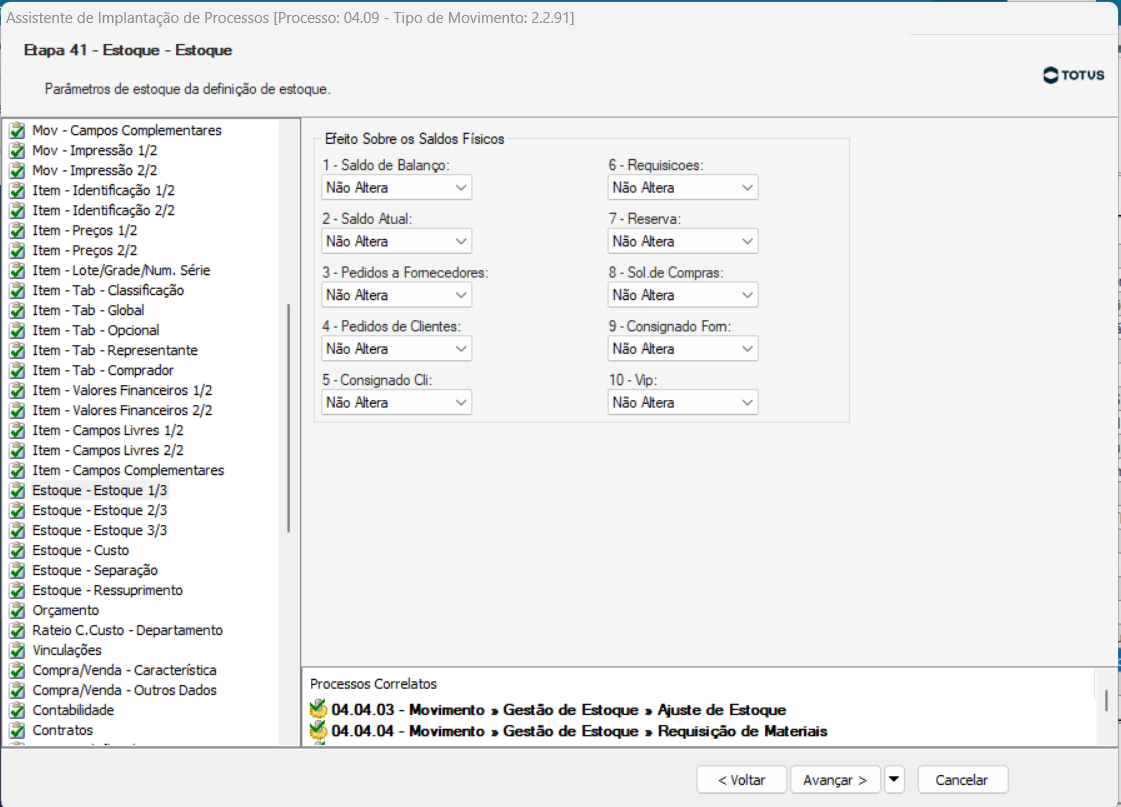Click checkmark icon beside Estoque - Separação
This screenshot has width=1121, height=807.
[x=17, y=571]
